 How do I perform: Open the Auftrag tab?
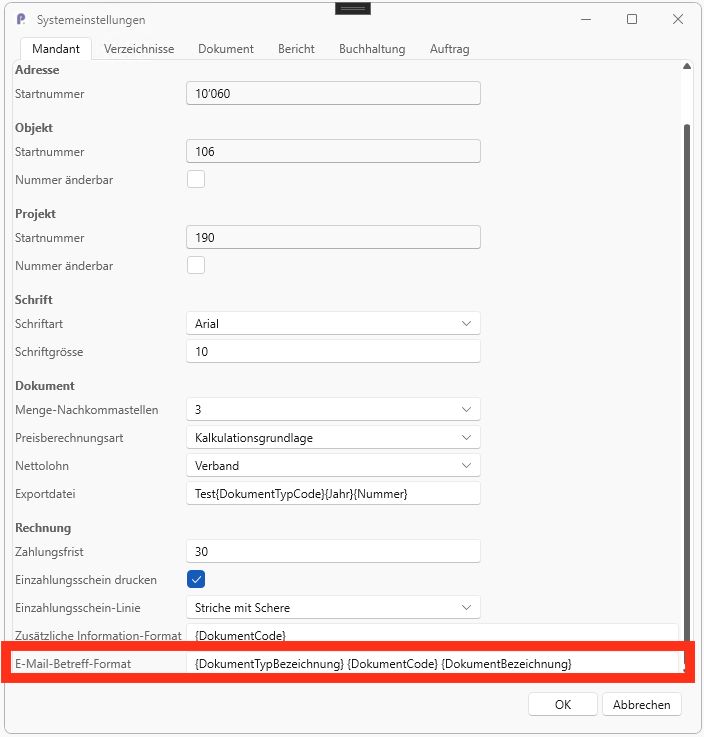449,49
